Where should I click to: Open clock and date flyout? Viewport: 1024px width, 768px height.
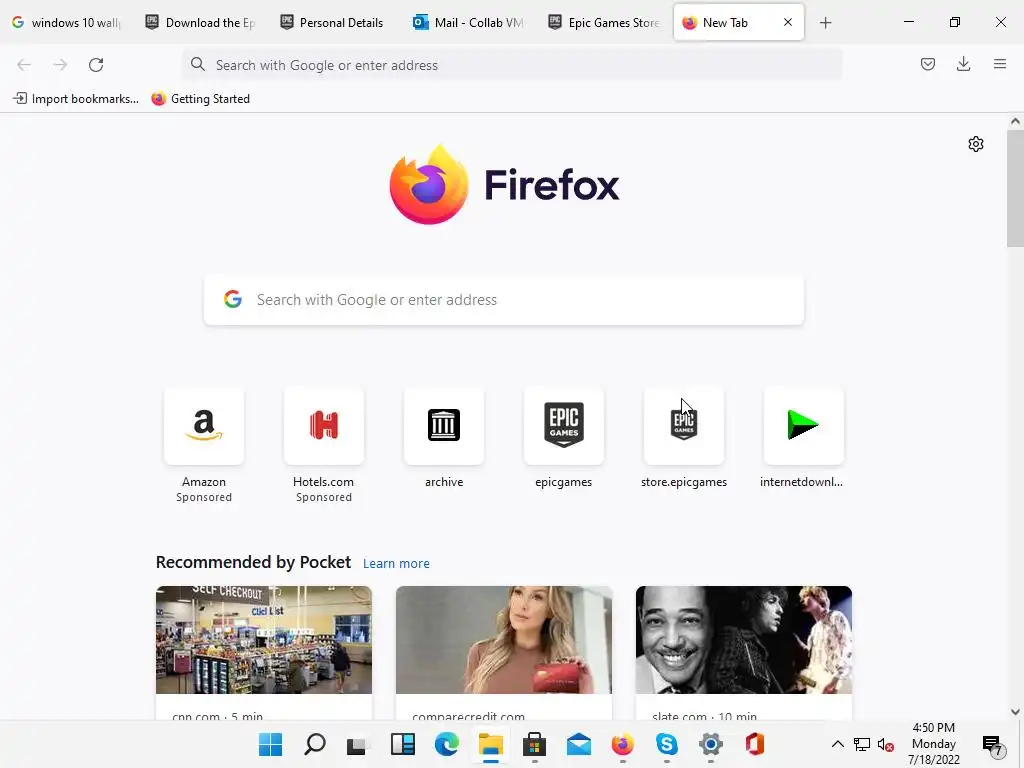(934, 744)
